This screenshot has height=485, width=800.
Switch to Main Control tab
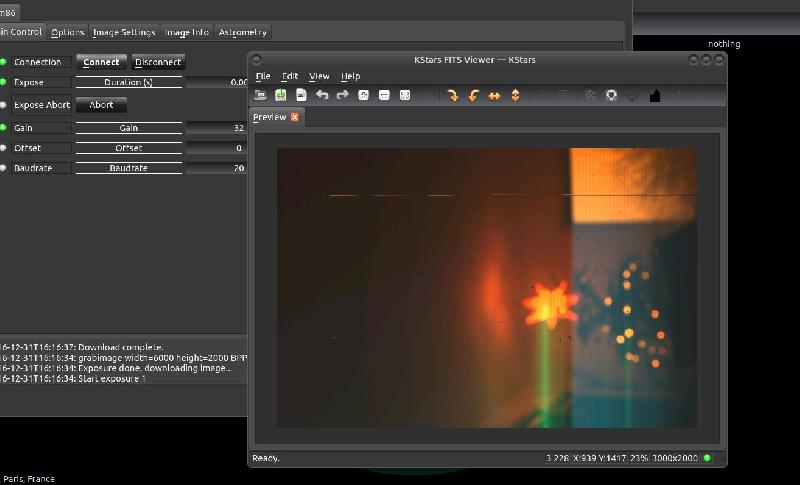coord(21,32)
